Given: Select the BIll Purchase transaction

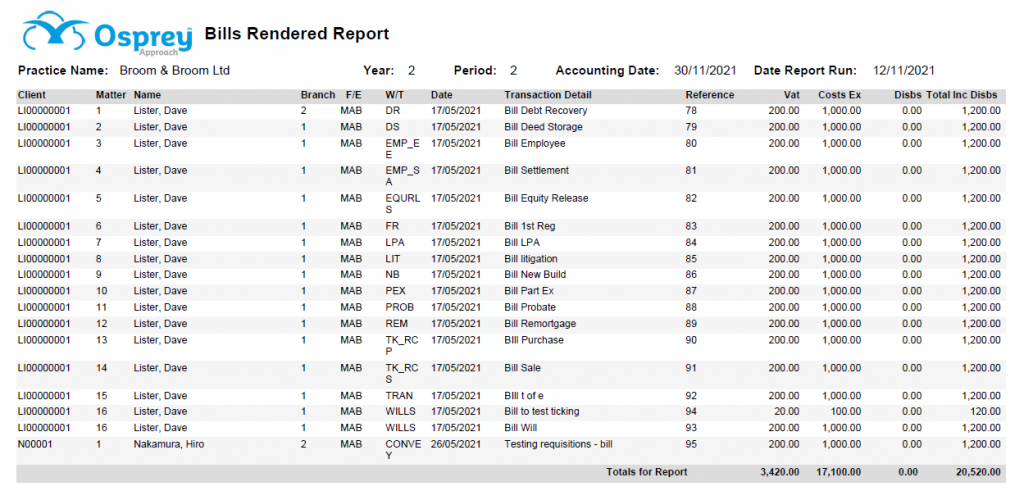Looking at the screenshot, I should pyautogui.click(x=534, y=340).
